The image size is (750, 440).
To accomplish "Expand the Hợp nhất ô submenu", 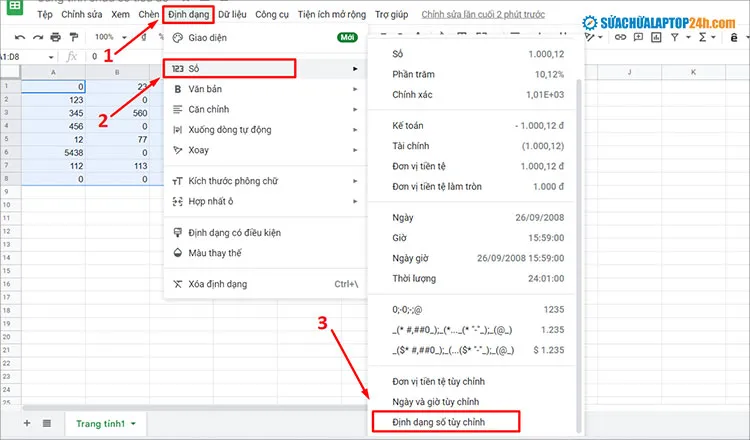I will click(265, 201).
